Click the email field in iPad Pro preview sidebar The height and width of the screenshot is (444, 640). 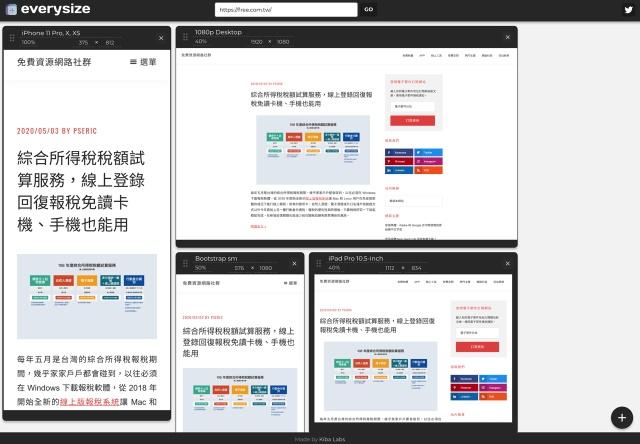click(478, 333)
